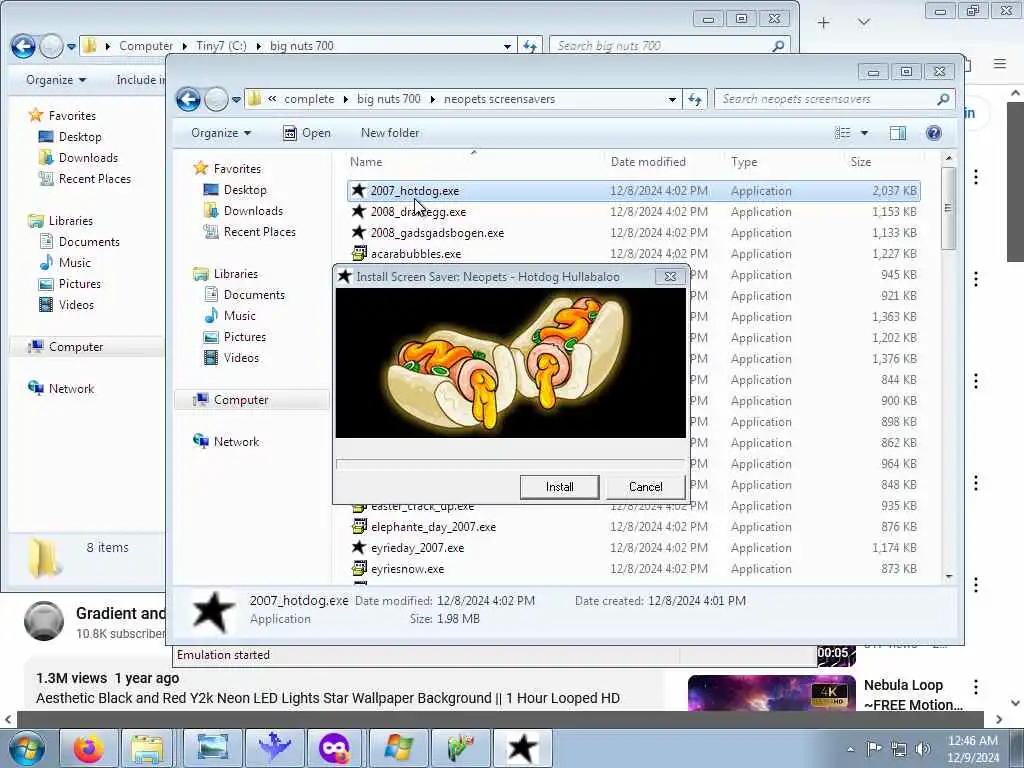Click Search big nuts 700 field
Image resolution: width=1024 pixels, height=768 pixels.
coord(669,46)
